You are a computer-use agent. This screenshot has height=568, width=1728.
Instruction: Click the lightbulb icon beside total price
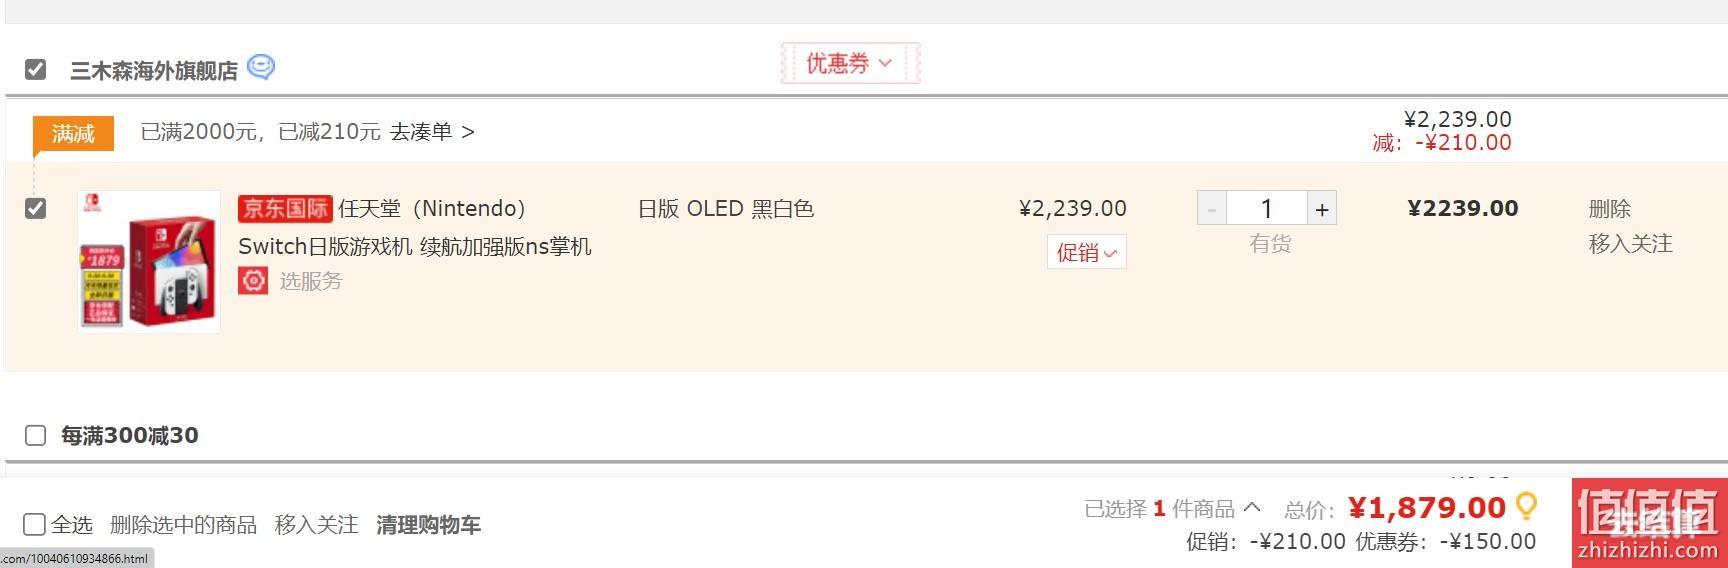[1526, 507]
